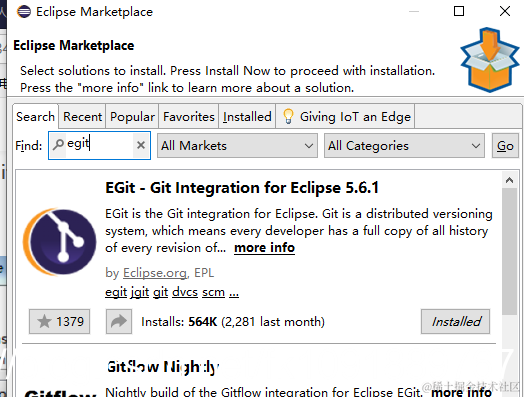This screenshot has height=397, width=524.
Task: Click the lightbulb icon on IoT tab
Action: tap(288, 117)
